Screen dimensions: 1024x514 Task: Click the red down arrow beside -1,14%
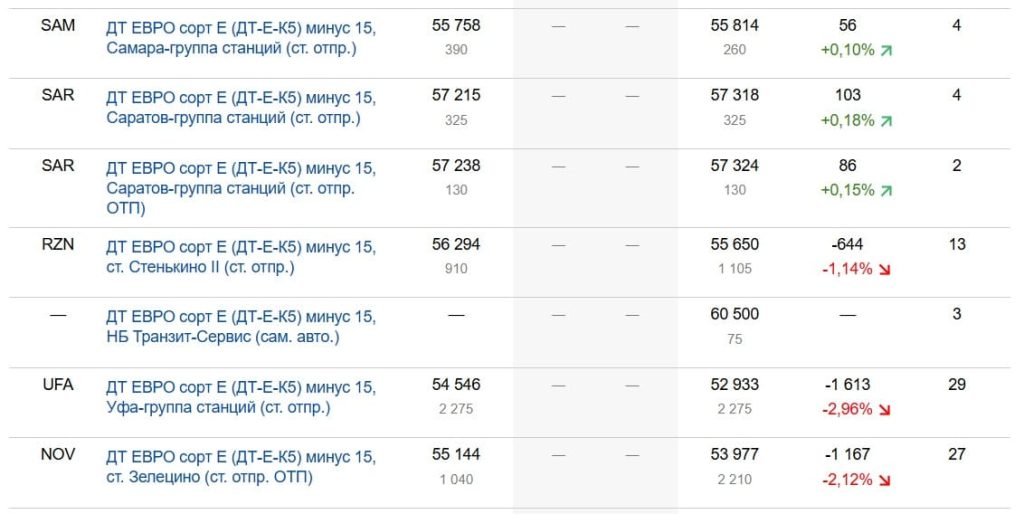[x=885, y=269]
